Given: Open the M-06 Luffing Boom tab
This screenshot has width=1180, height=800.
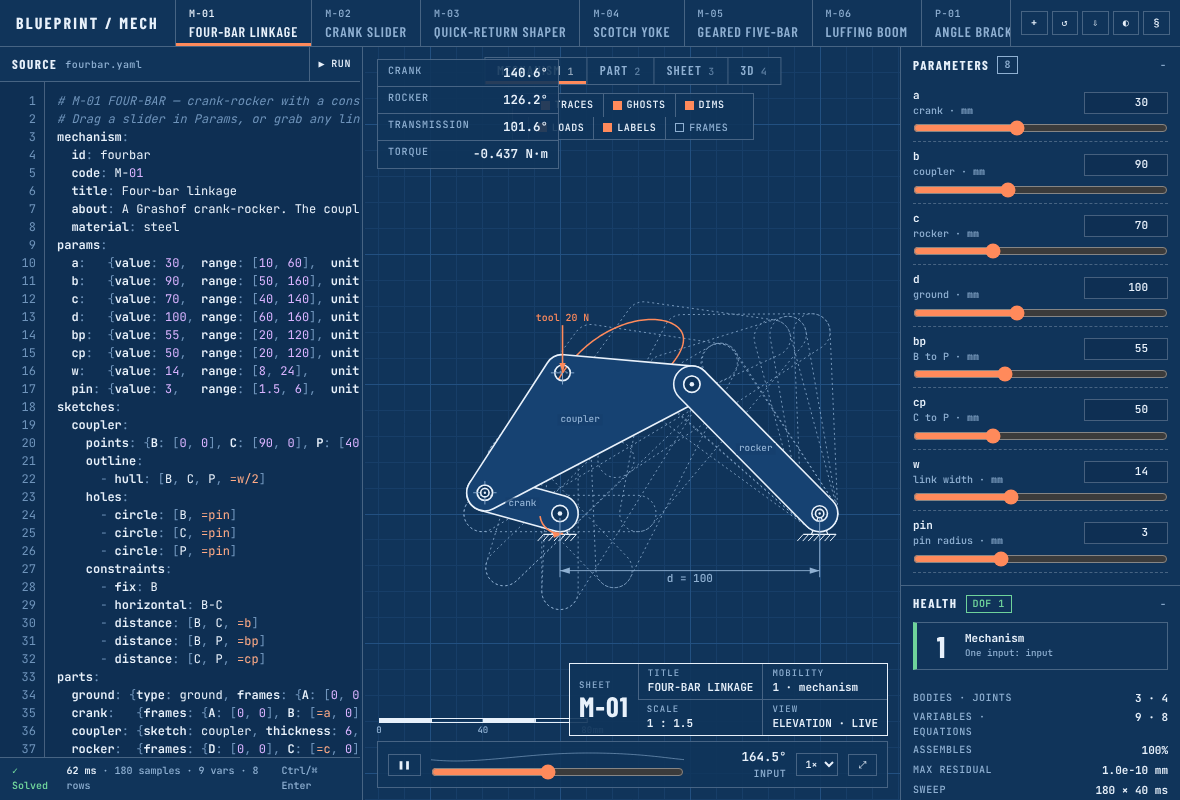Looking at the screenshot, I should [866, 23].
